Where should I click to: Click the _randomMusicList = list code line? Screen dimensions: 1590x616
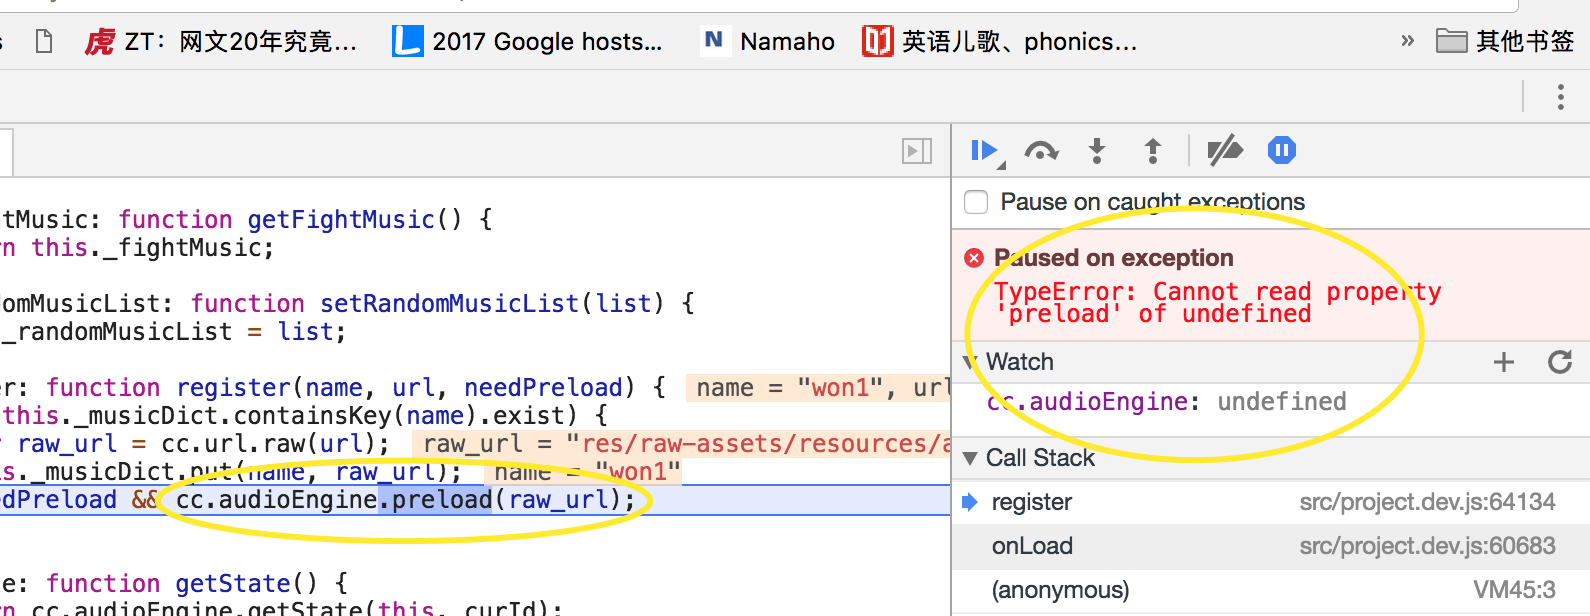(x=173, y=332)
